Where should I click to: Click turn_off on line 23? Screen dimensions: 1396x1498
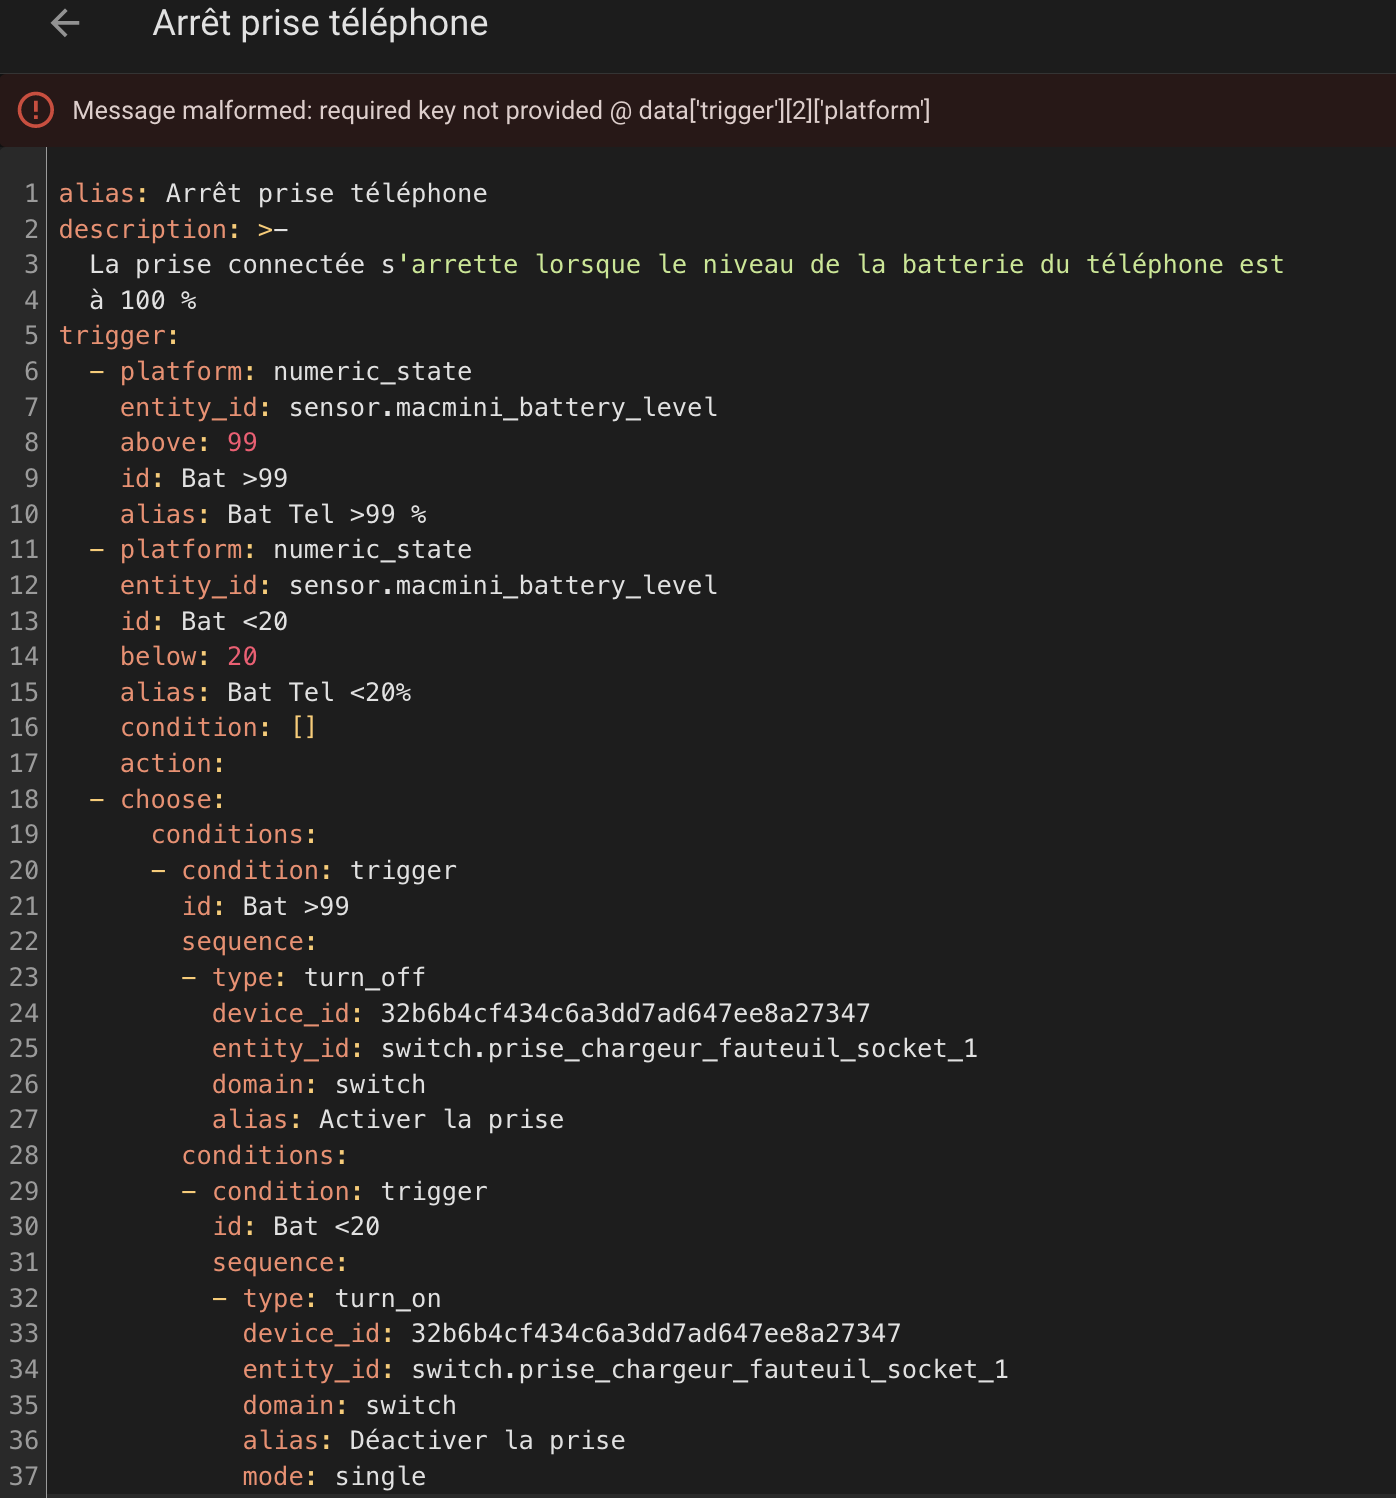click(x=365, y=977)
